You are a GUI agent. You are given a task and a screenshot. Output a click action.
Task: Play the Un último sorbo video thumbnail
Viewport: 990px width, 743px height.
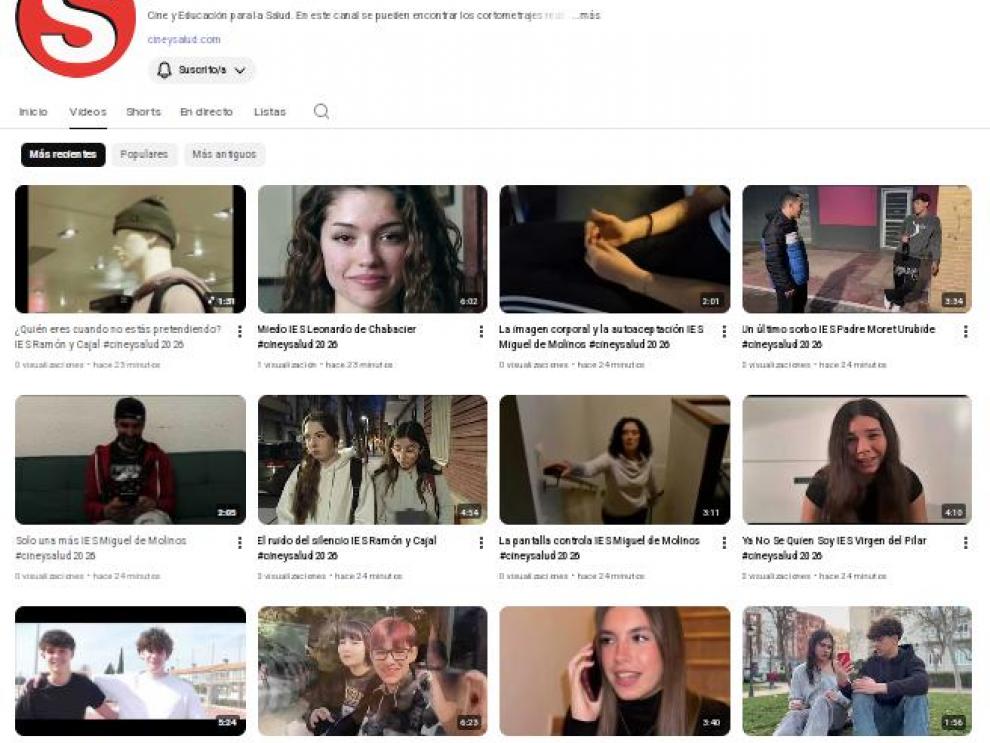click(x=856, y=249)
